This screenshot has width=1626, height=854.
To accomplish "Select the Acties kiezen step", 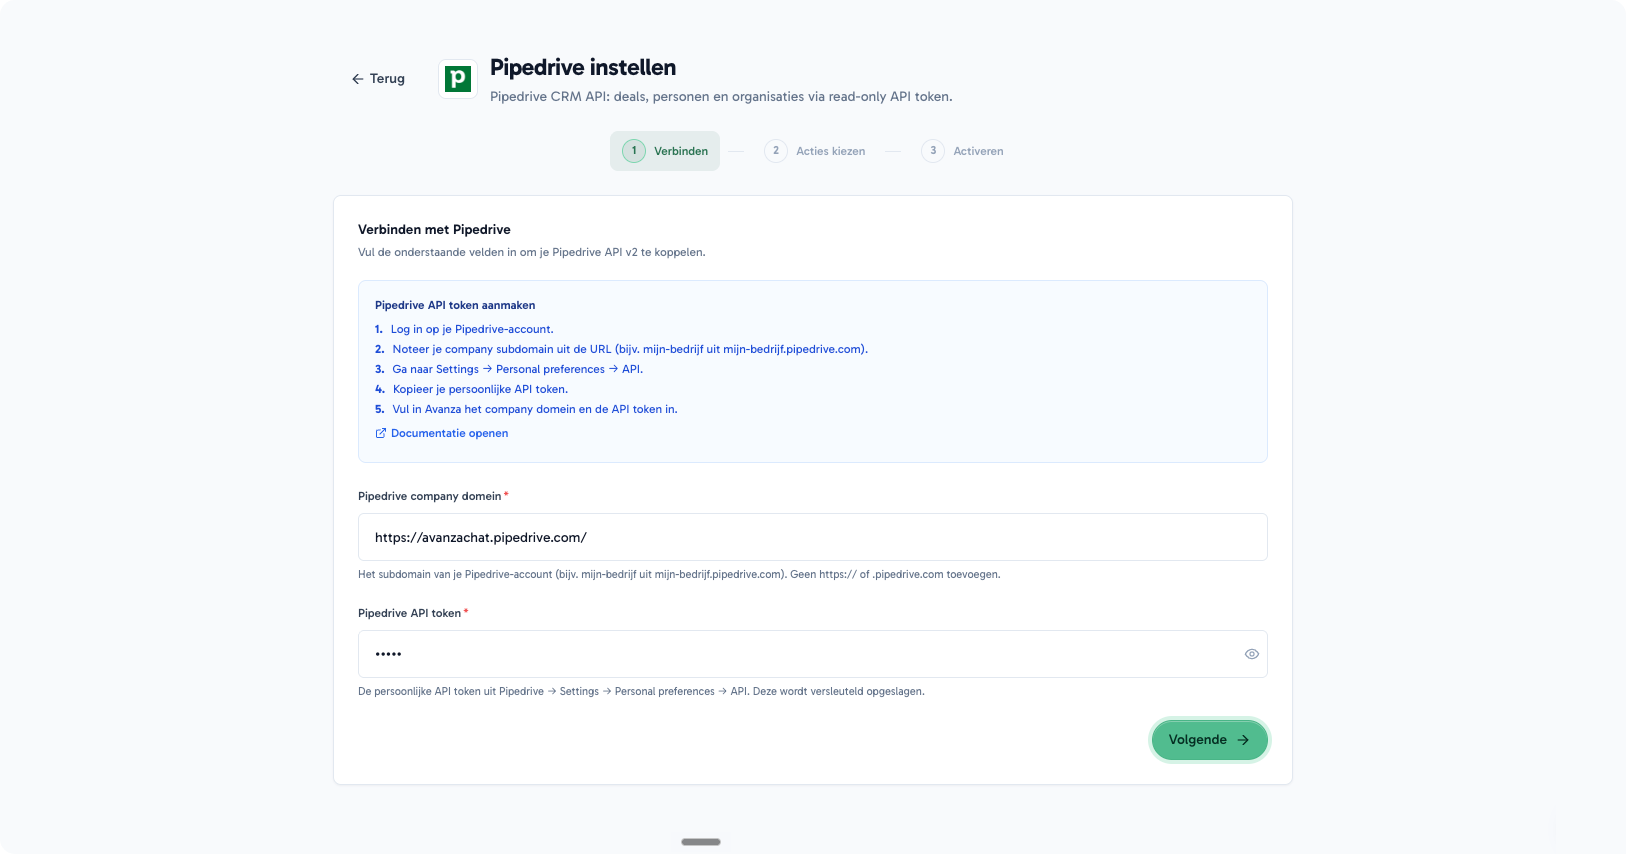I will pyautogui.click(x=815, y=151).
